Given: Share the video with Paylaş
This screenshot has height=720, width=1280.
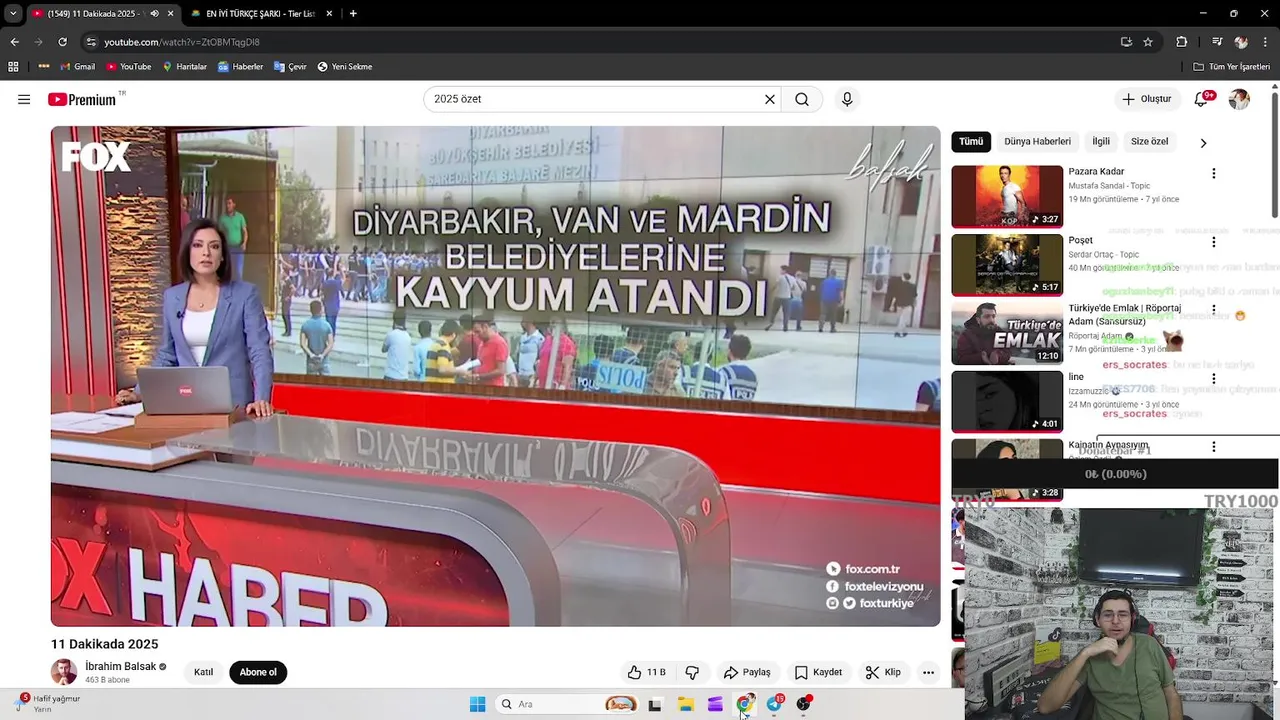Looking at the screenshot, I should [747, 672].
